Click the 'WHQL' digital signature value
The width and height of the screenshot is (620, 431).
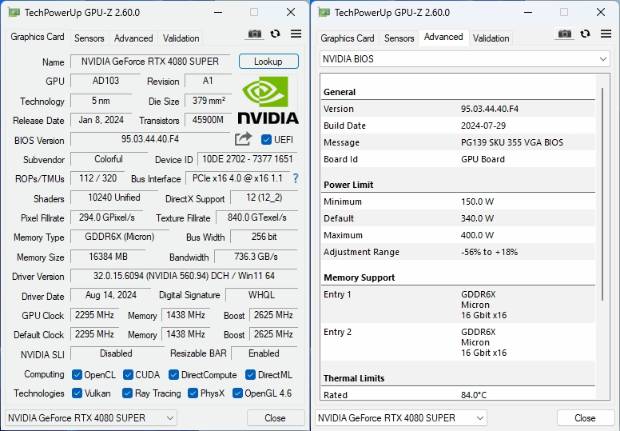(261, 295)
